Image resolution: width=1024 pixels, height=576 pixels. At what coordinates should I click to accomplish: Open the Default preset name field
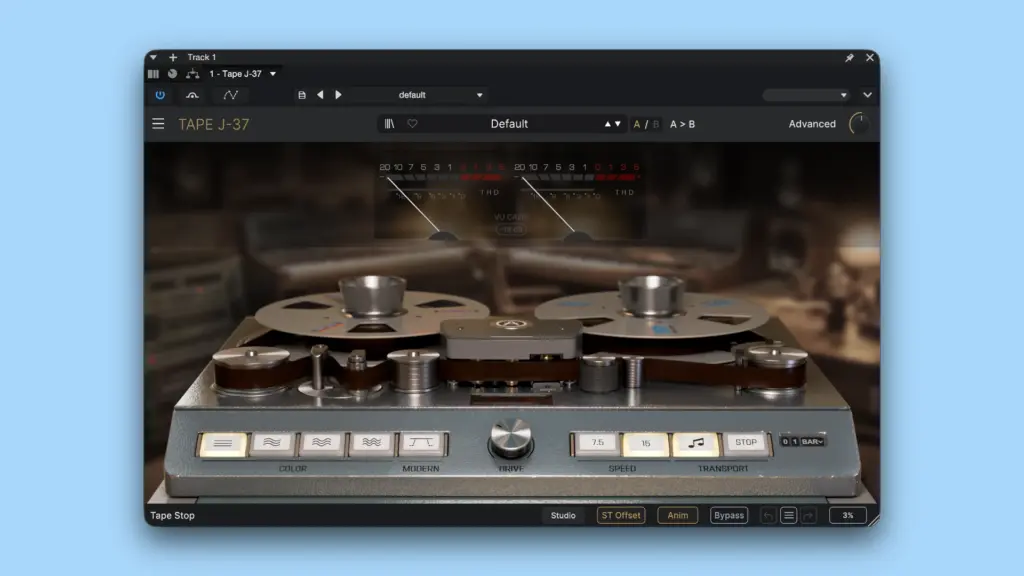(x=509, y=124)
